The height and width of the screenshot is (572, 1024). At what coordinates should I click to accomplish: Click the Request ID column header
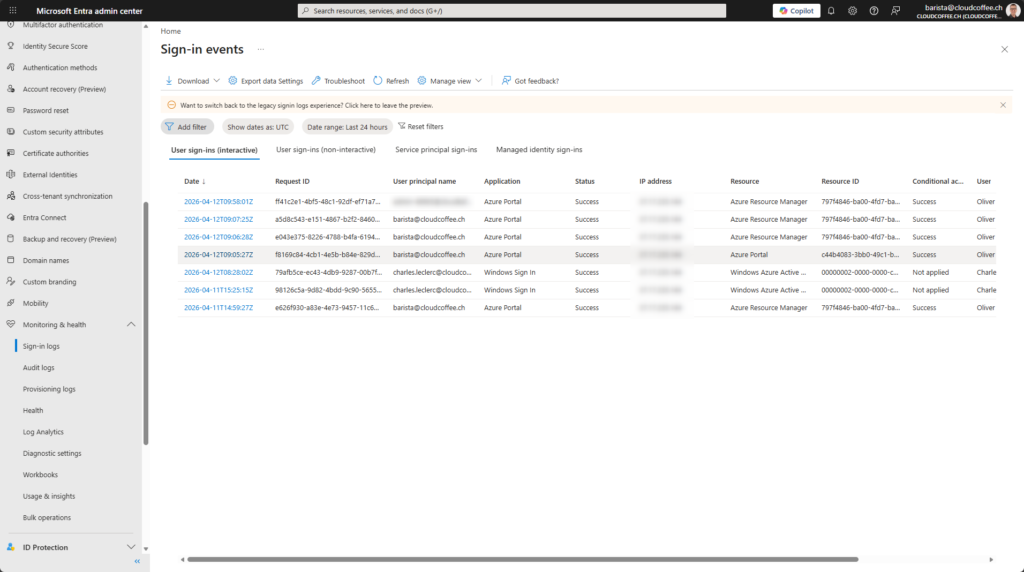click(292, 182)
